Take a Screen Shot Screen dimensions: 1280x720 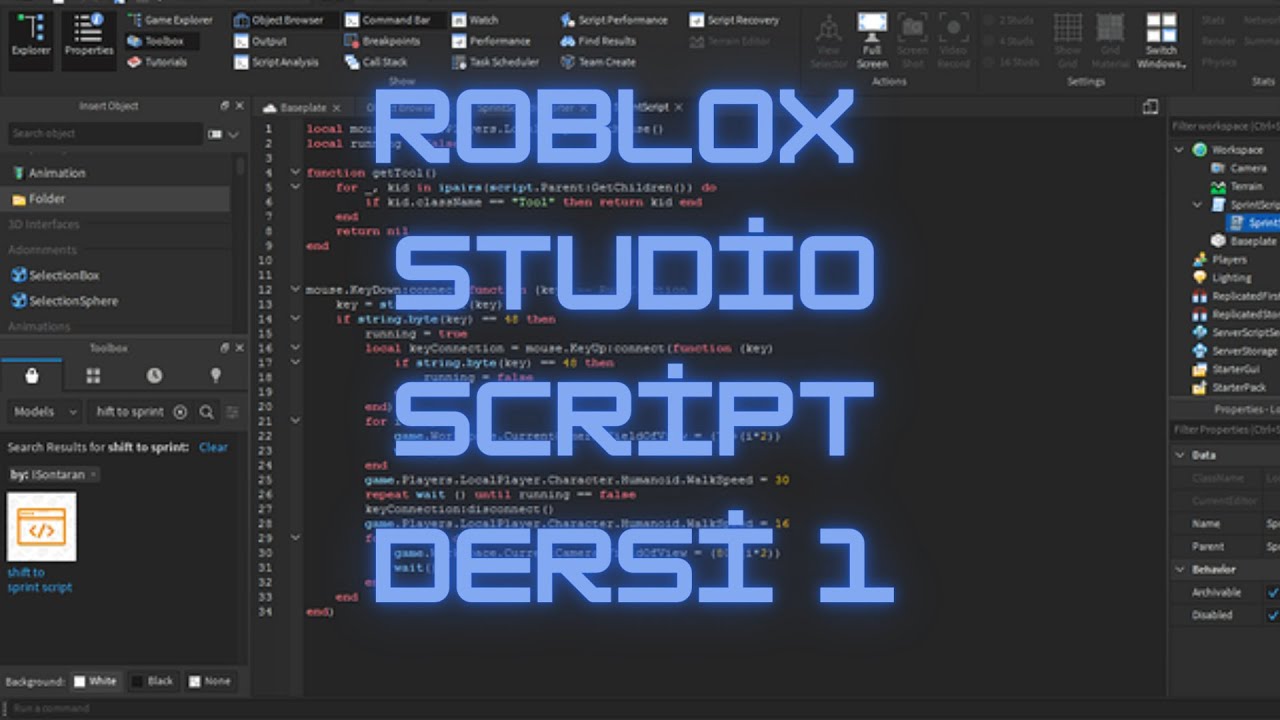[x=912, y=41]
